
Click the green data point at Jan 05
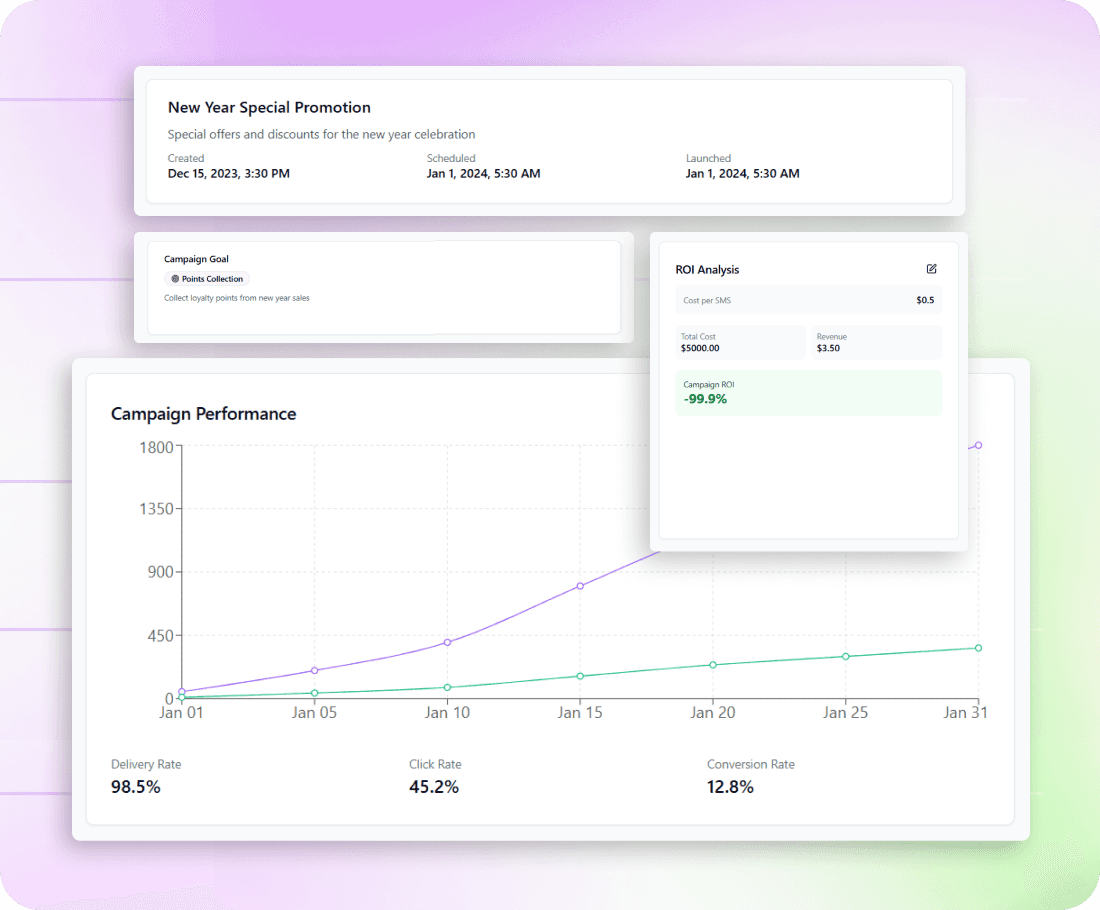coord(314,693)
